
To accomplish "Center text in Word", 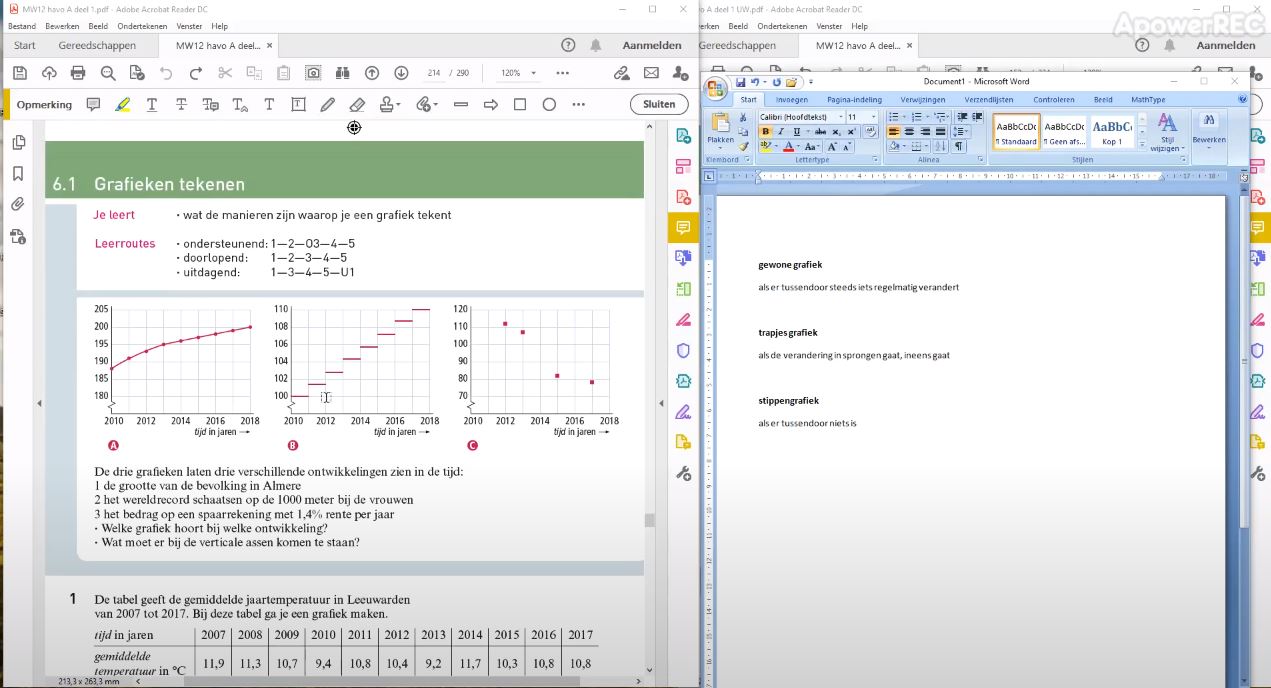I will pyautogui.click(x=910, y=132).
